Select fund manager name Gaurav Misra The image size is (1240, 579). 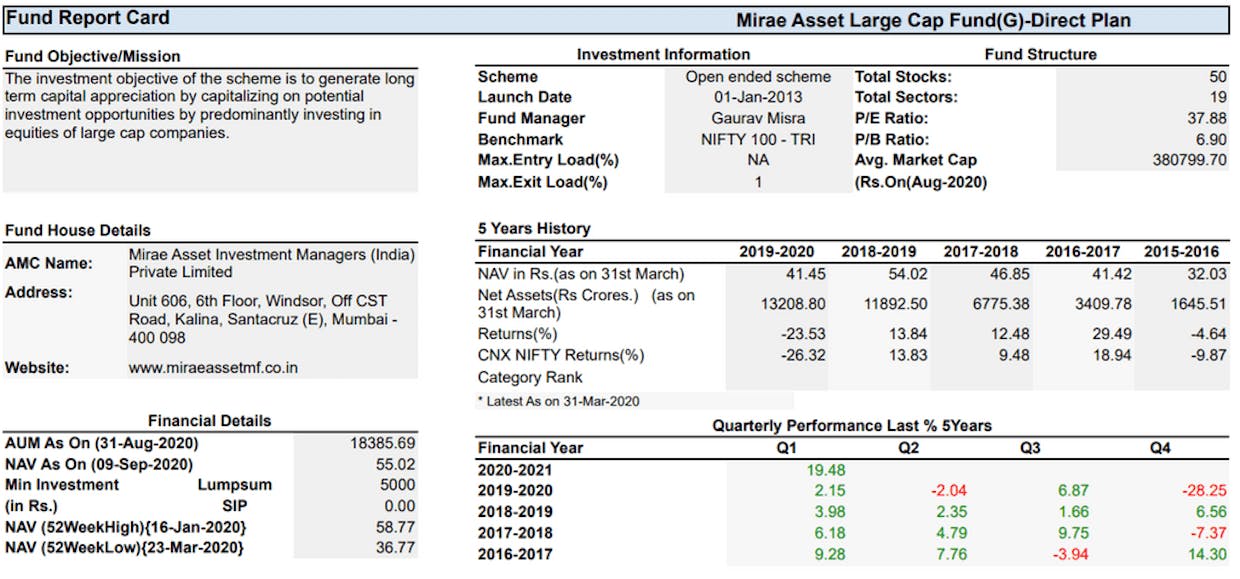click(758, 119)
